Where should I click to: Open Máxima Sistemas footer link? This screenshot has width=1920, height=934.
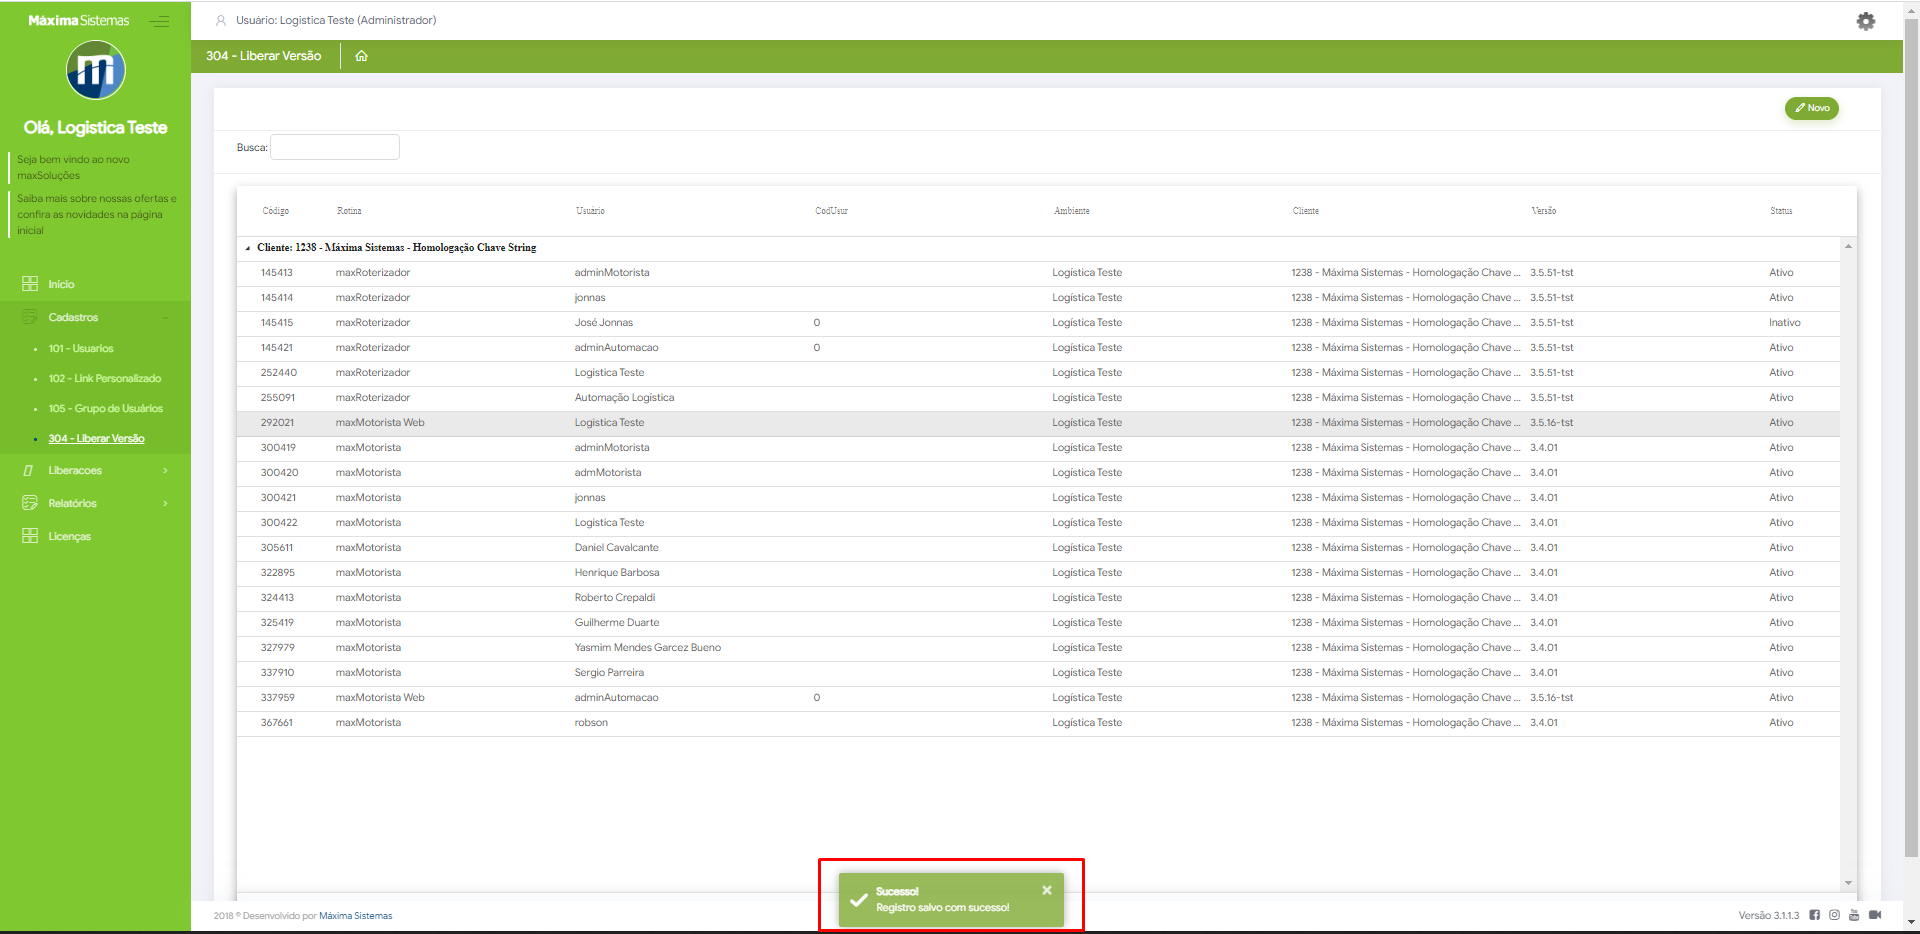pos(355,916)
